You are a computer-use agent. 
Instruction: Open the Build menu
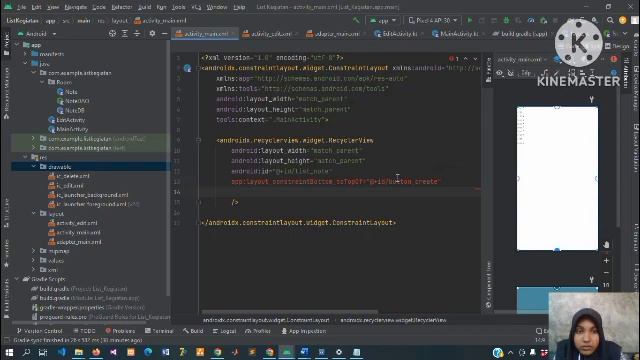pyautogui.click(x=144, y=7)
